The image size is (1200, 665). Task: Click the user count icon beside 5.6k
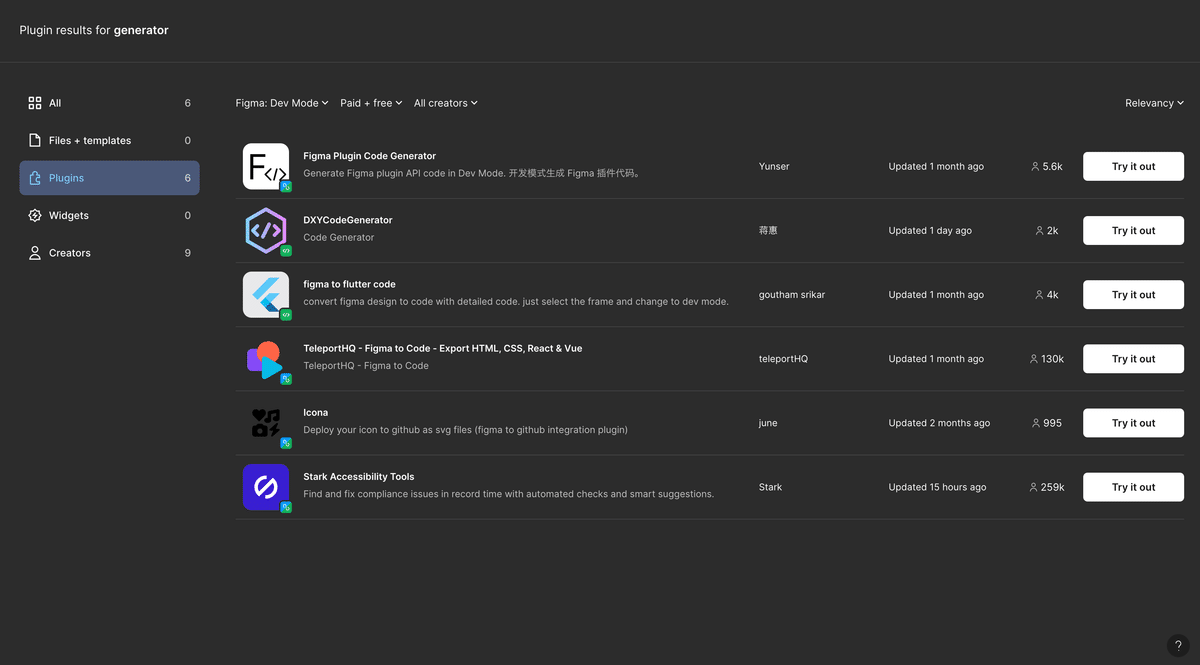pos(1035,167)
